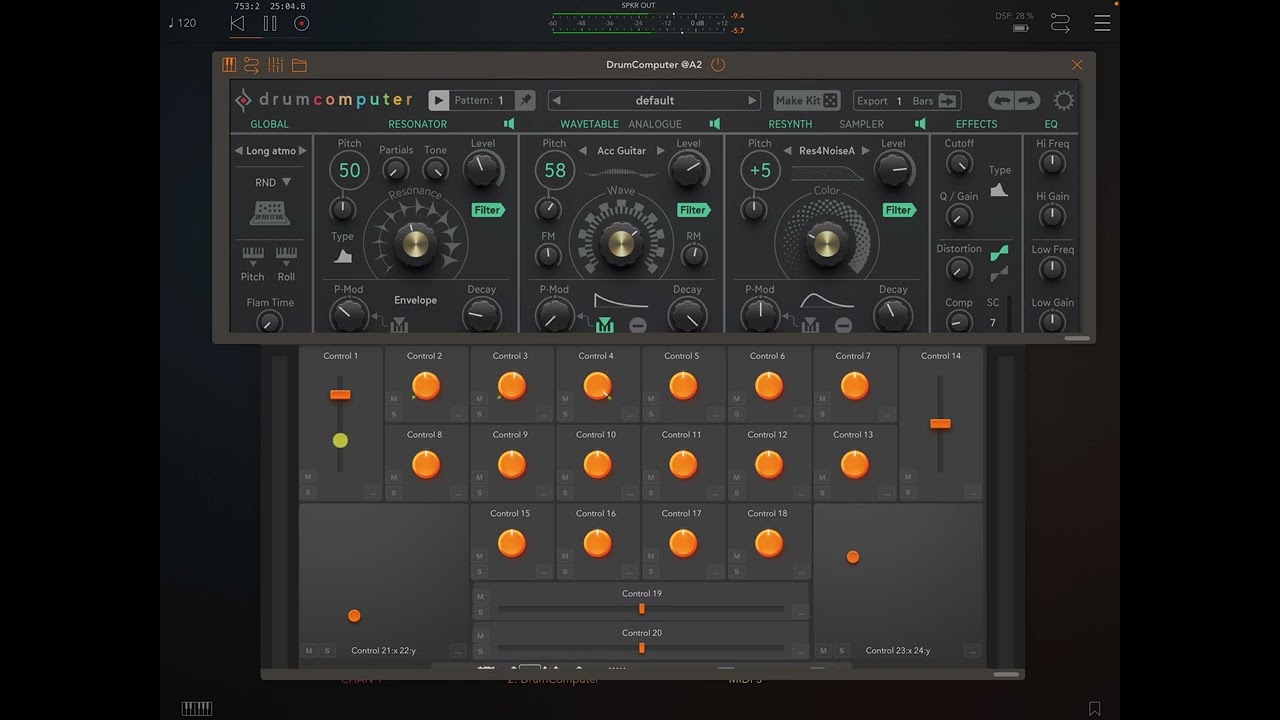Viewport: 1280px width, 720px height.
Task: Click the Control 19 horizontal slider handle
Action: (641, 608)
